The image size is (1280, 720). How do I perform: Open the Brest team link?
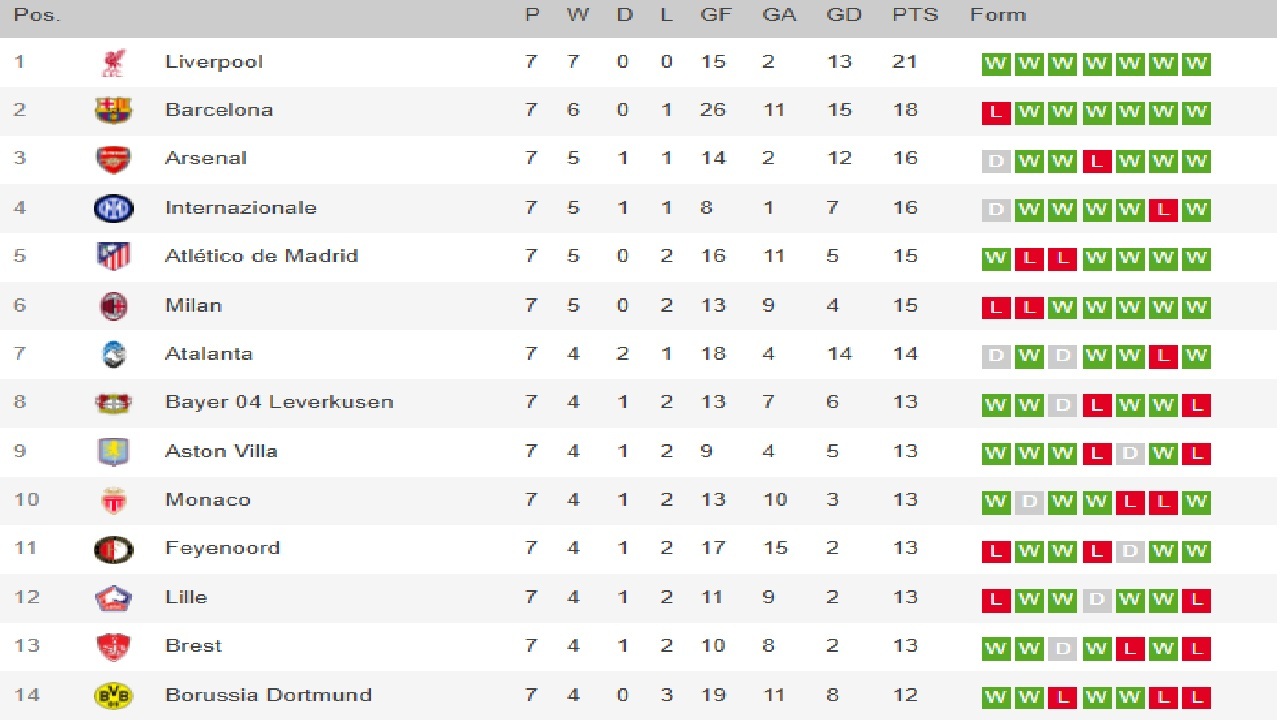(x=193, y=646)
